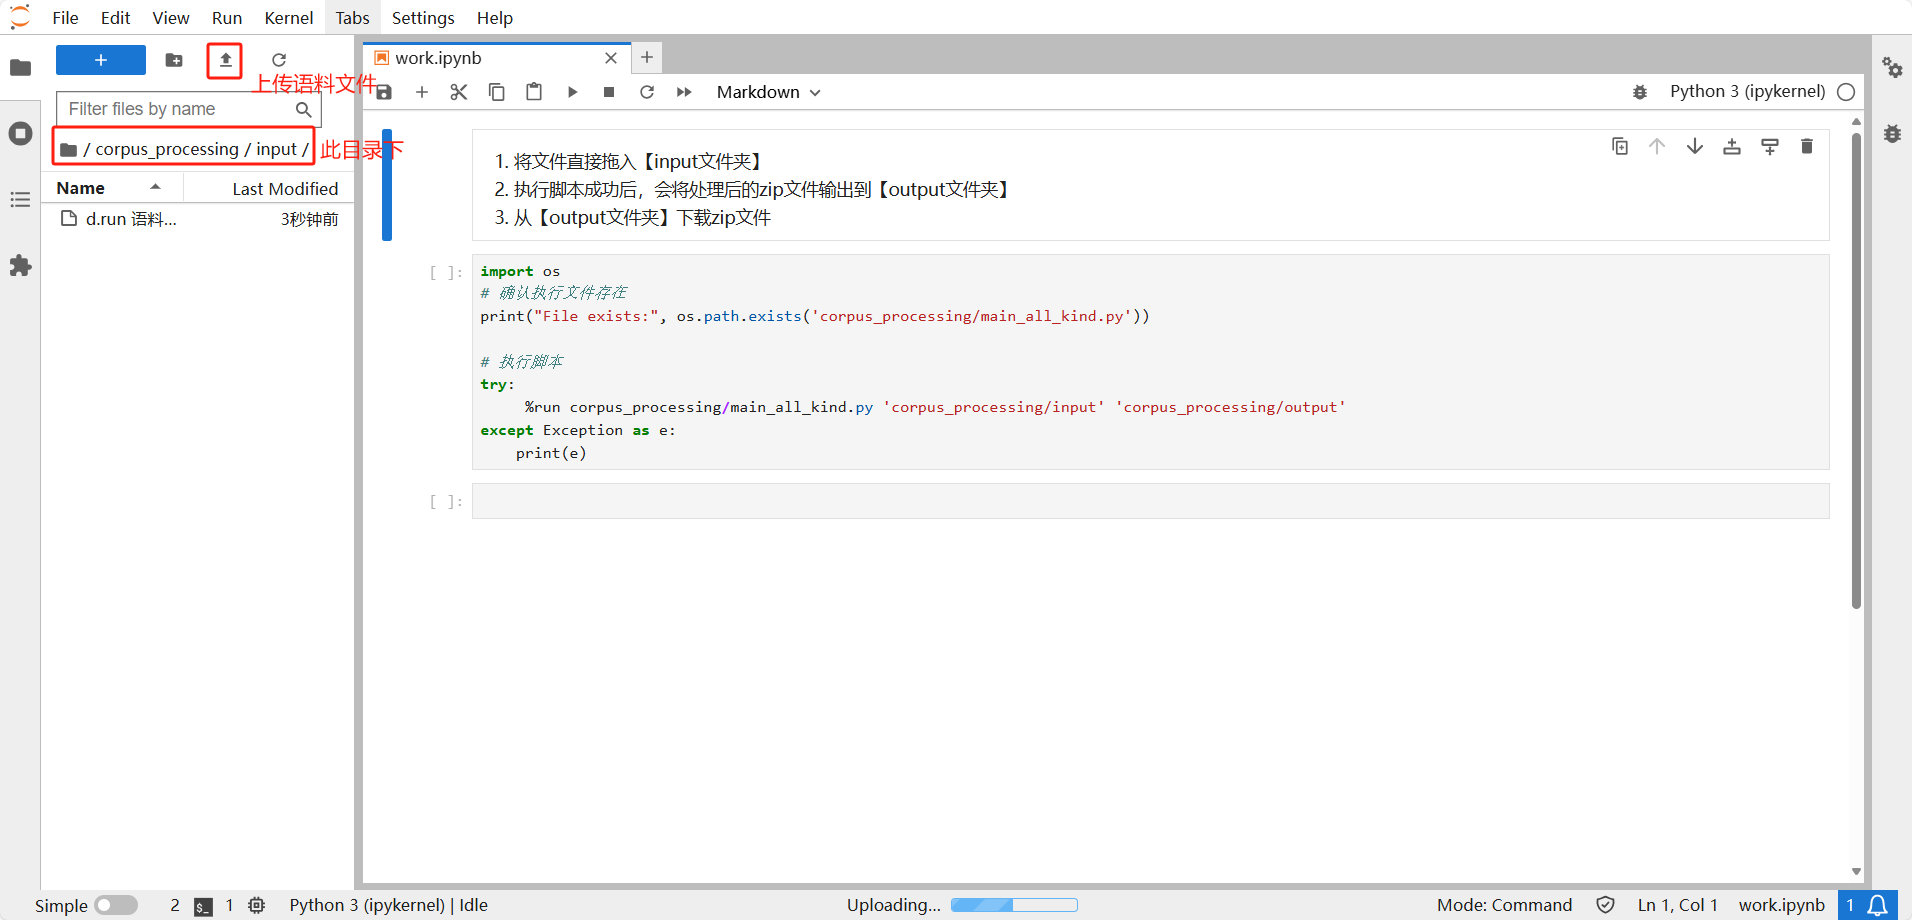Refresh the file browser list
The height and width of the screenshot is (920, 1912).
[x=279, y=60]
